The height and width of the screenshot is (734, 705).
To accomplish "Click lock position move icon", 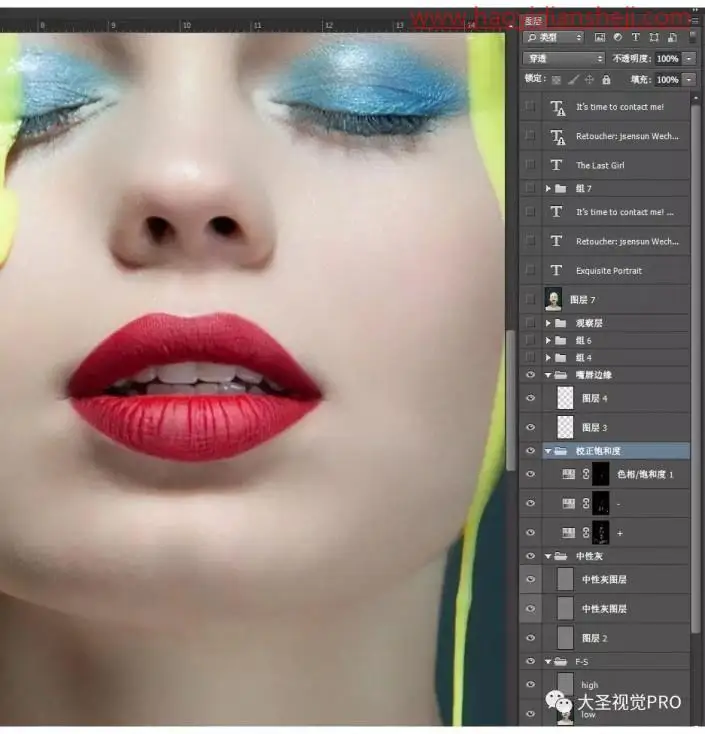I will coord(589,80).
